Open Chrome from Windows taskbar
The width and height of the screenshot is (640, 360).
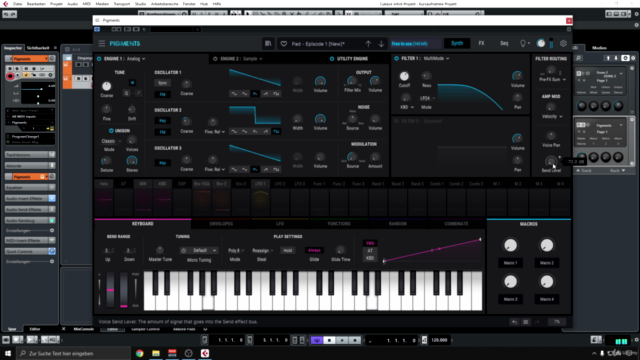[x=140, y=353]
